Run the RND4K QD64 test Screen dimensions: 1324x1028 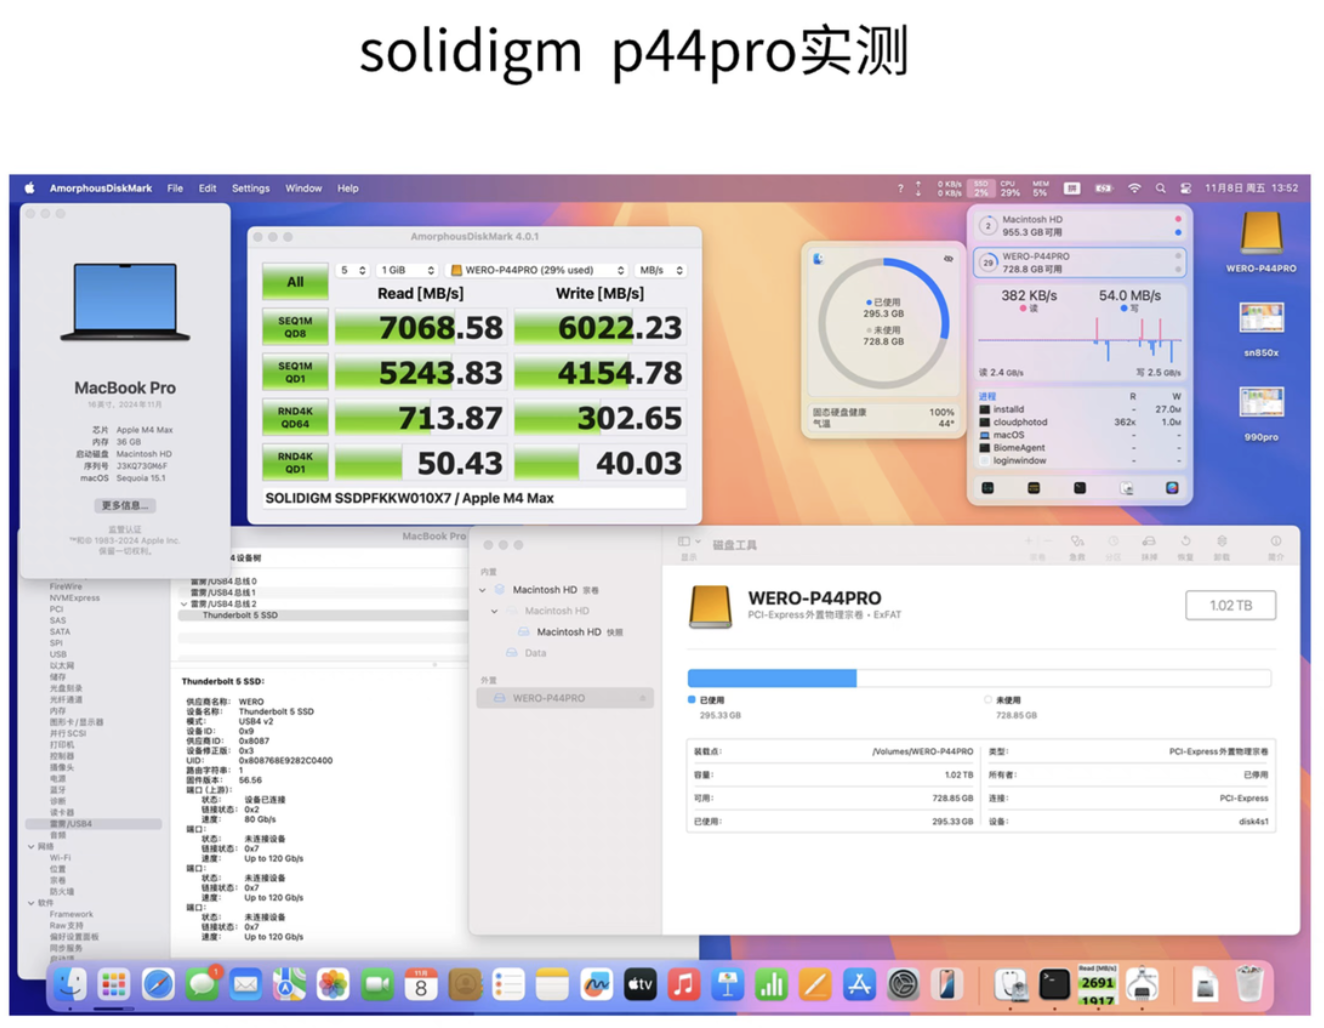pyautogui.click(x=295, y=417)
